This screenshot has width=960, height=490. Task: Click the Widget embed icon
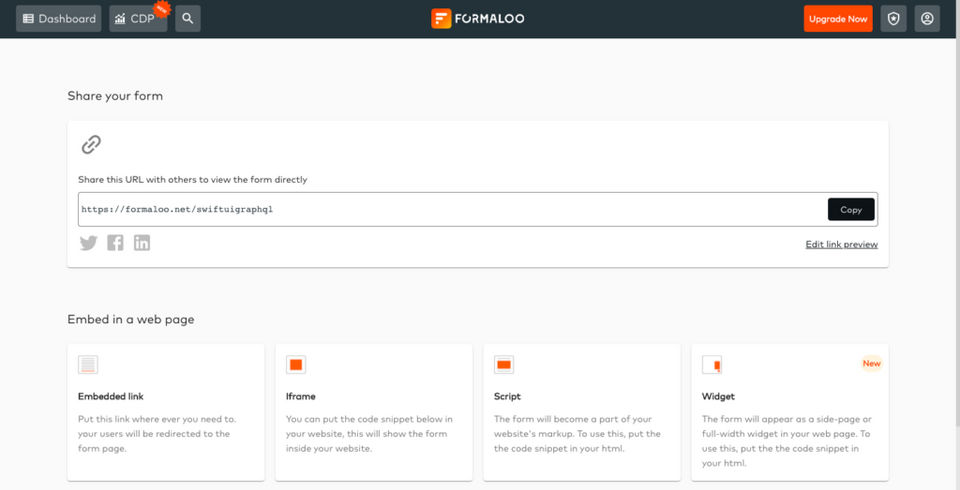[x=712, y=365]
